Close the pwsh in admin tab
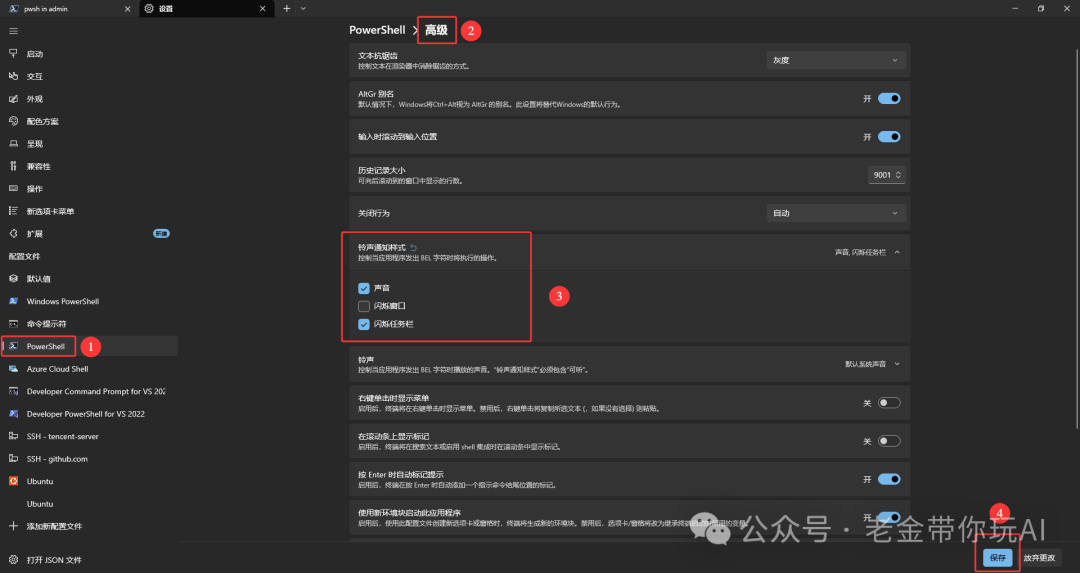This screenshot has width=1080, height=573. 127,8
